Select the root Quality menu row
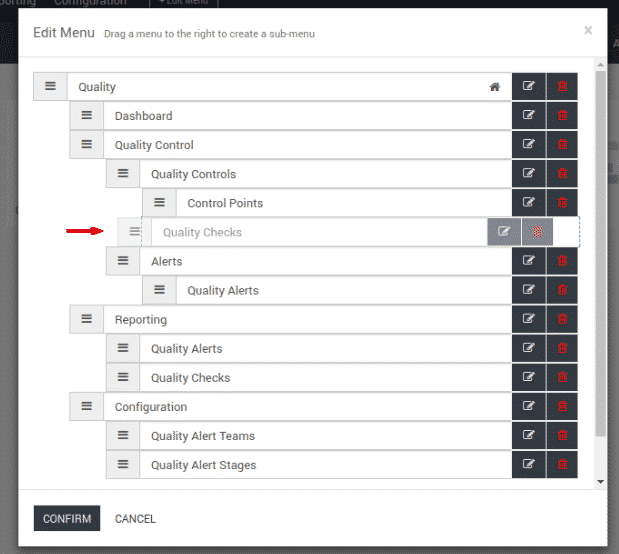 (x=280, y=87)
